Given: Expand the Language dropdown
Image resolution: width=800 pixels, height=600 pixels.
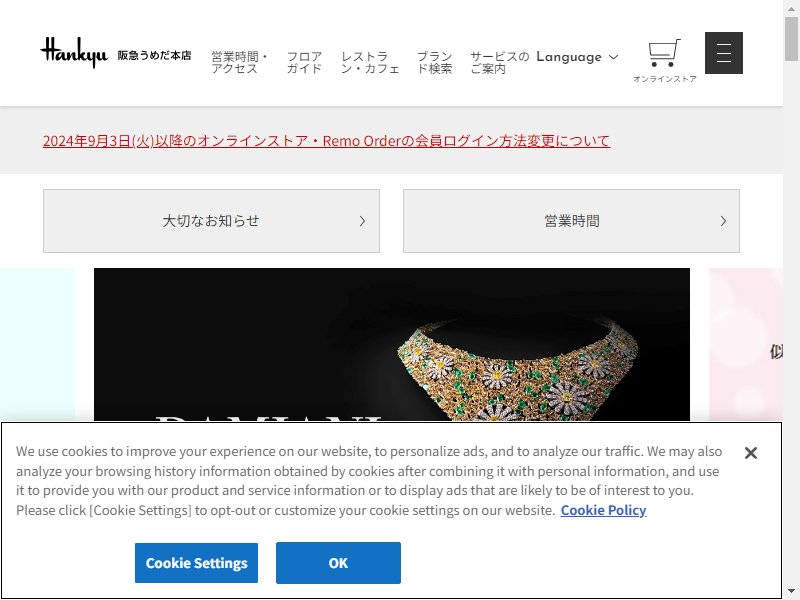Looking at the screenshot, I should pos(577,57).
